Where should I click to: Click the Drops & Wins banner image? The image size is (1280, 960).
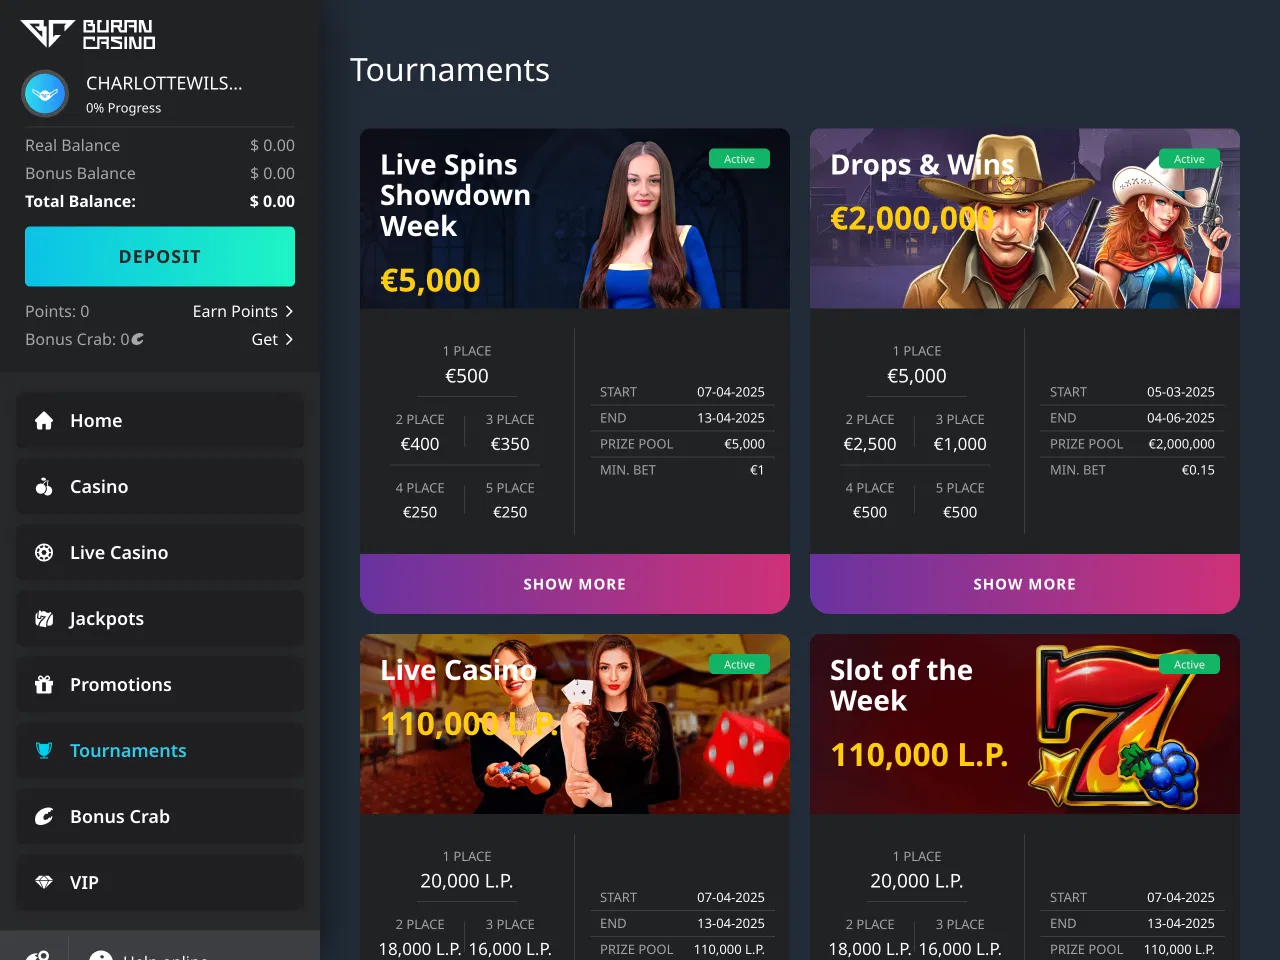[x=1025, y=219]
